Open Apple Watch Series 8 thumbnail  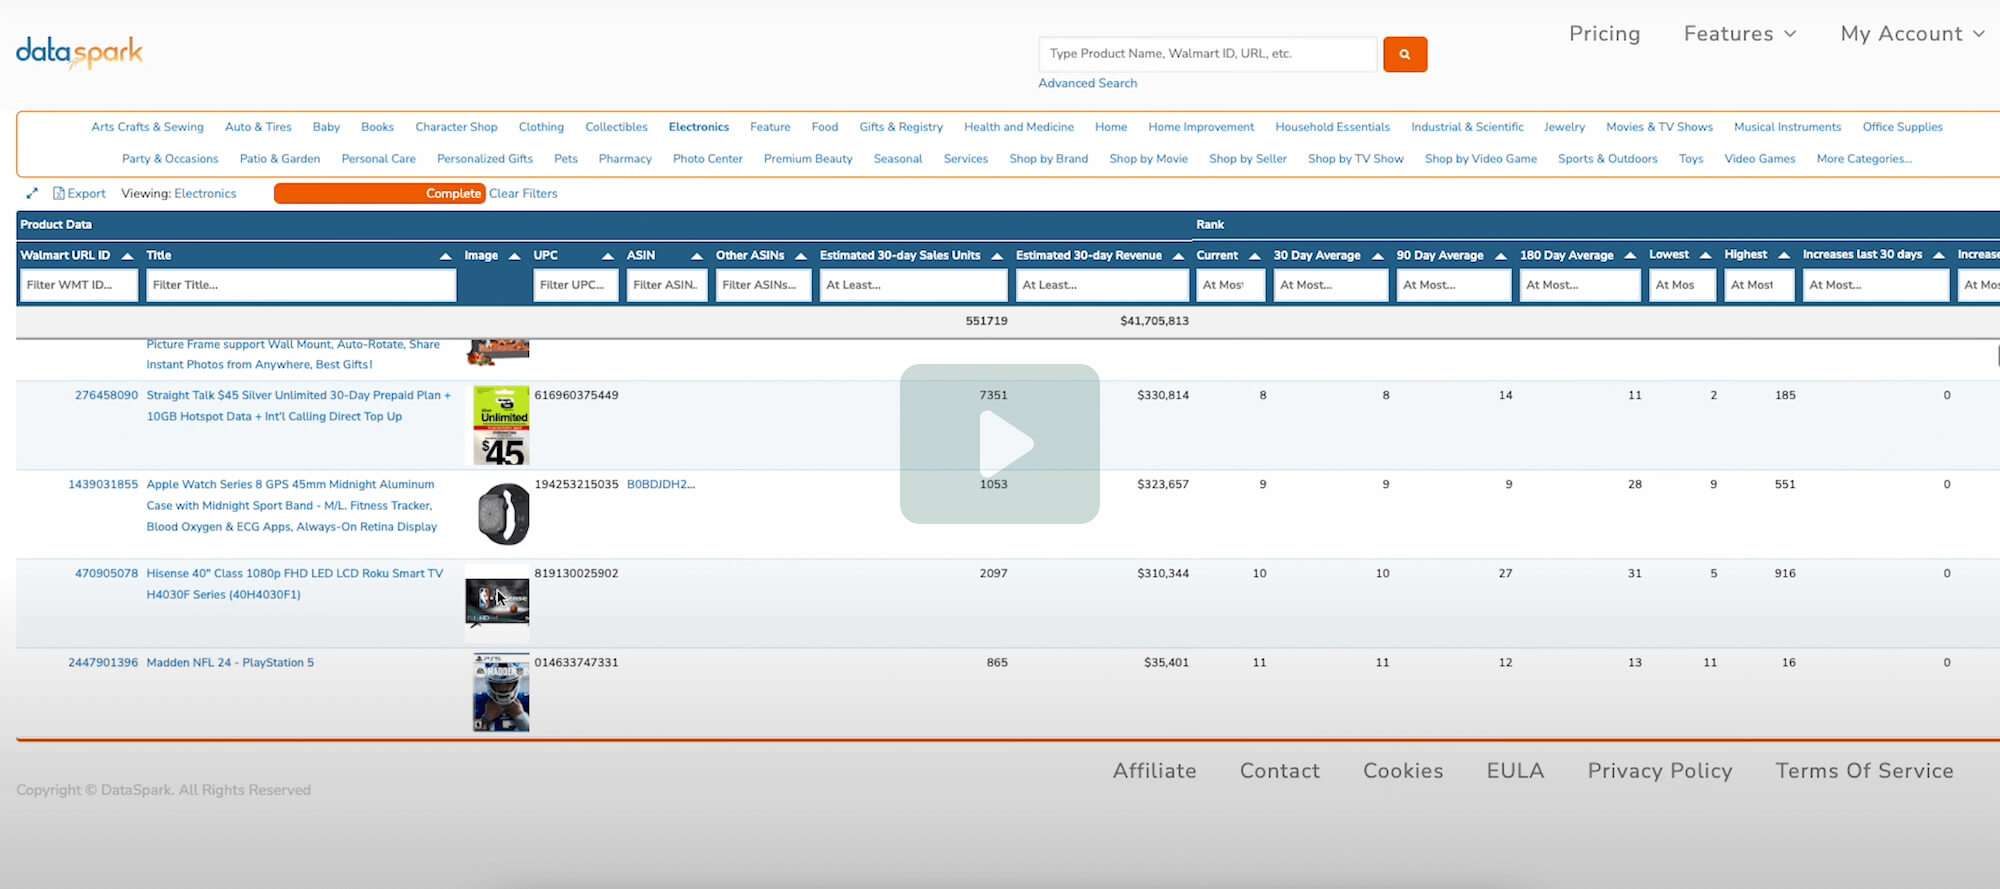click(503, 514)
